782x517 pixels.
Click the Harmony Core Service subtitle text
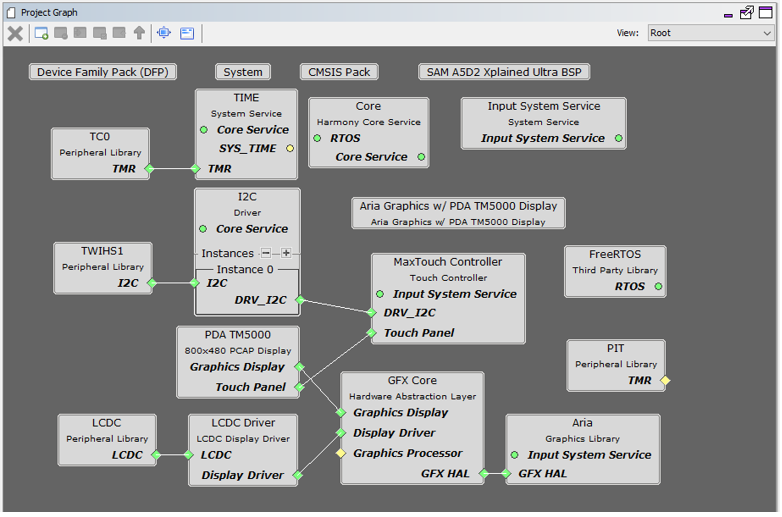(369, 122)
